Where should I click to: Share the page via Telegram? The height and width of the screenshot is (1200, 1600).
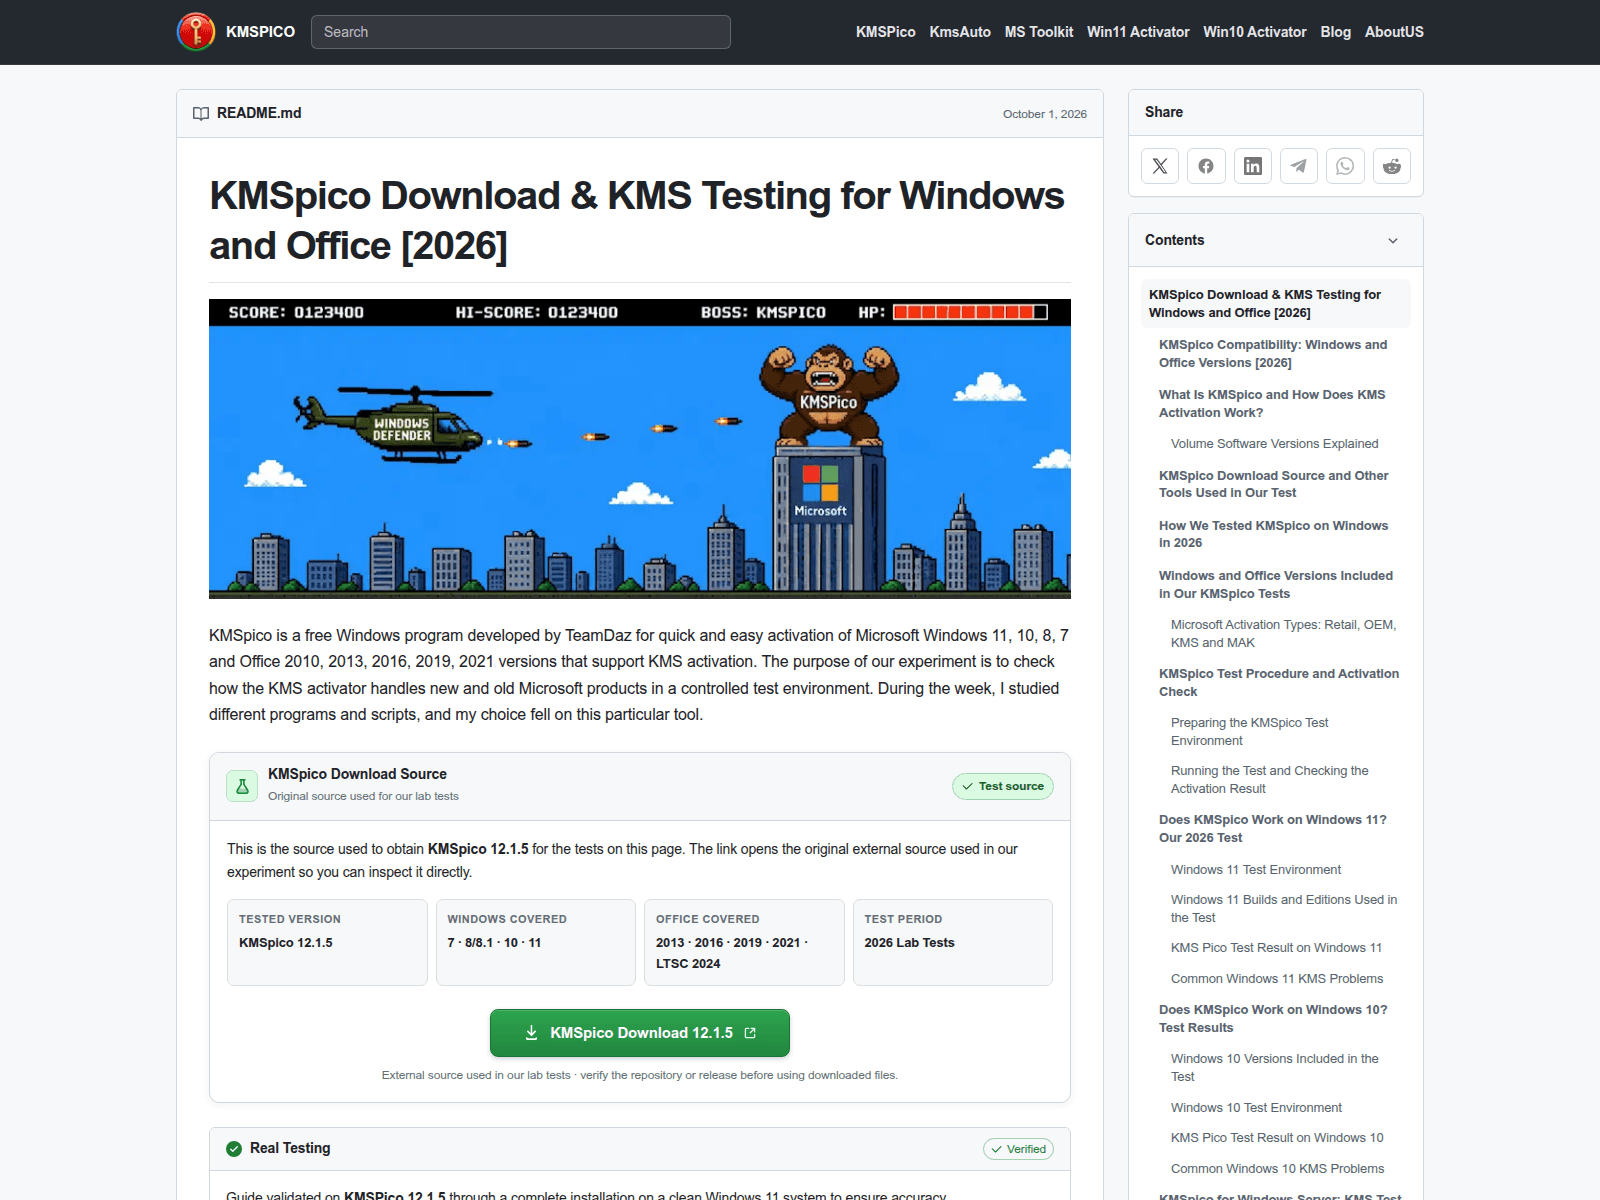[1299, 166]
